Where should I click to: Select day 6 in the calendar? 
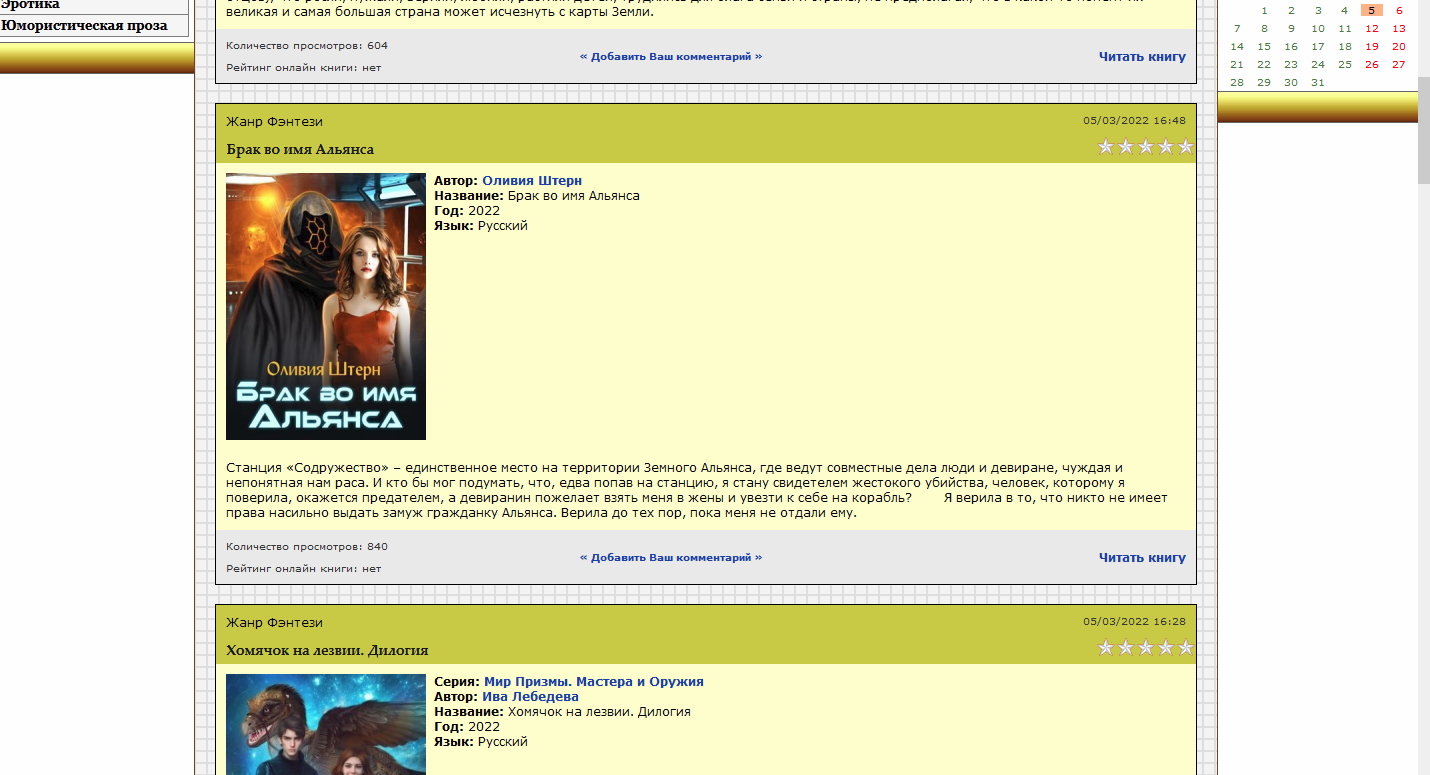tap(1399, 11)
